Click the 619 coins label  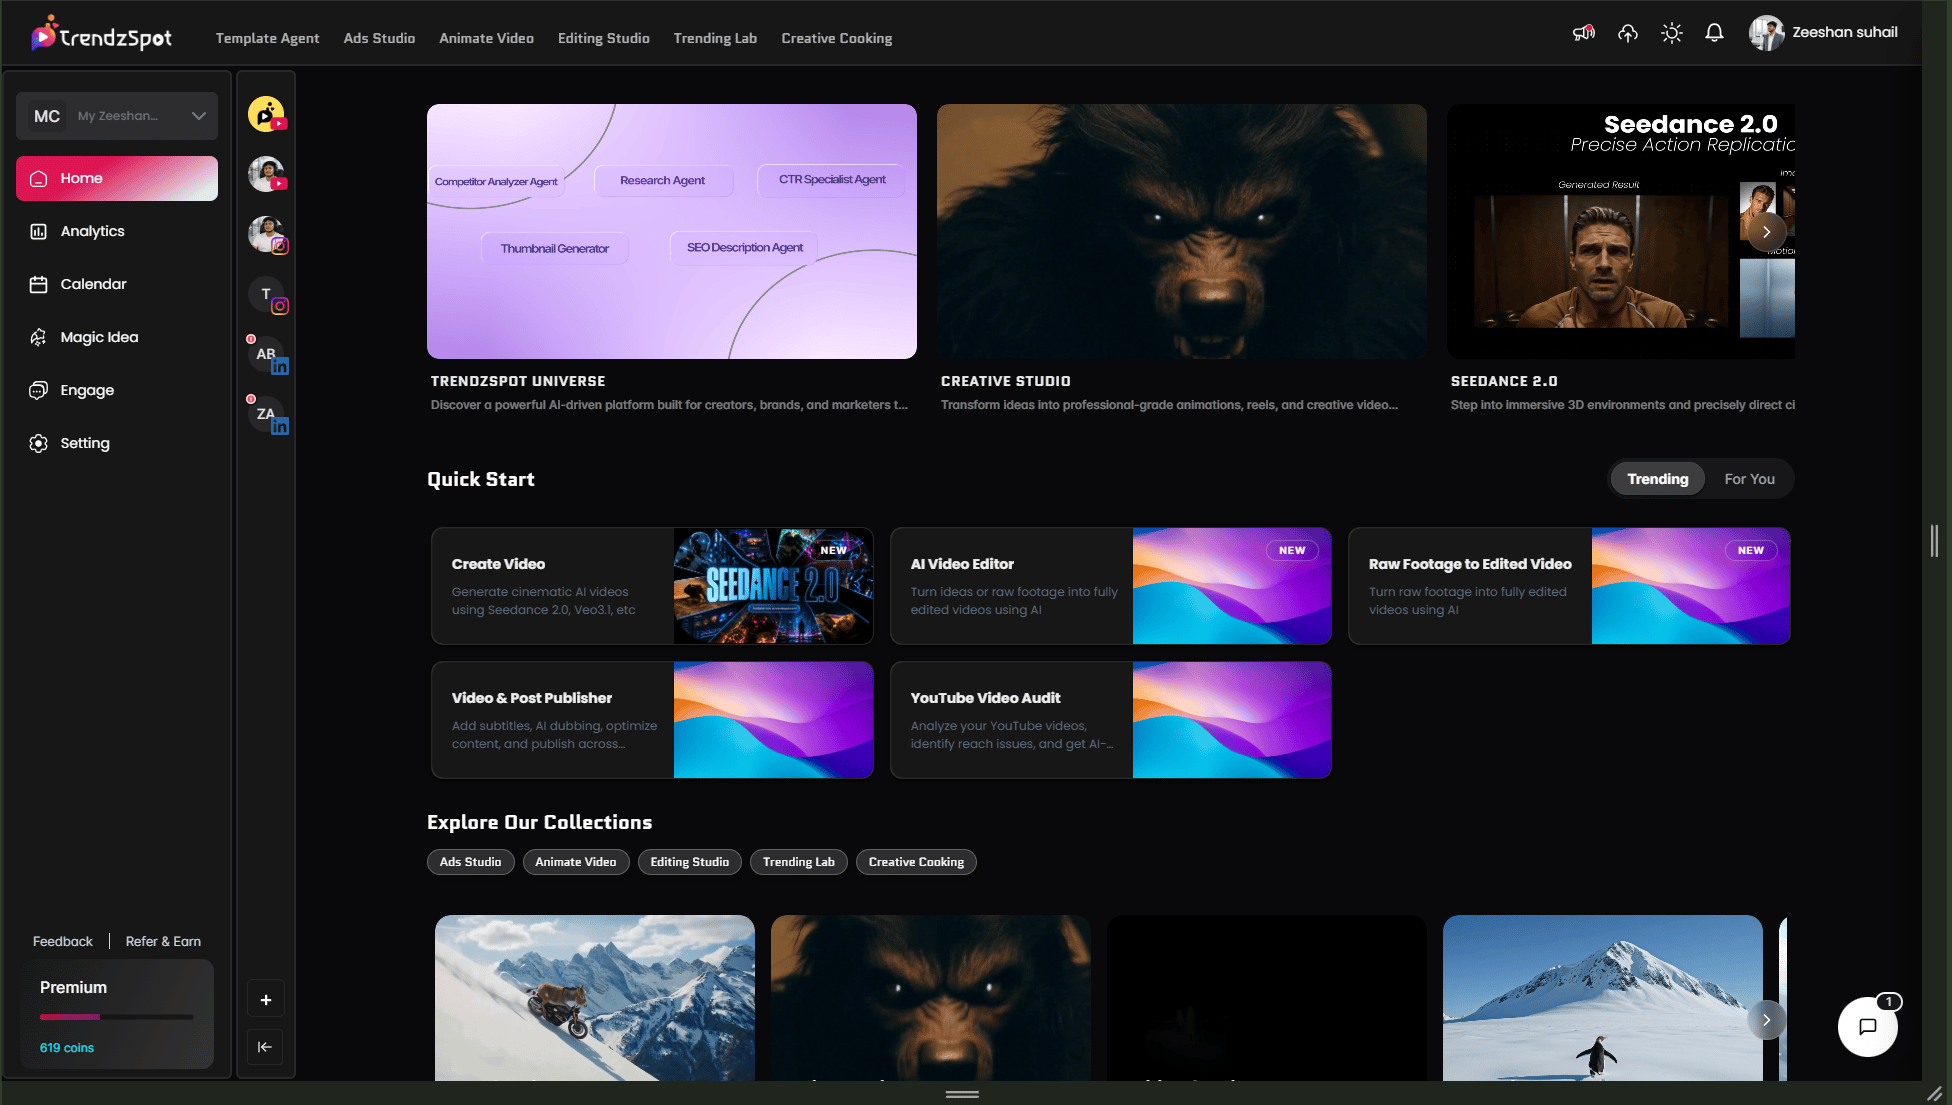tap(67, 1048)
